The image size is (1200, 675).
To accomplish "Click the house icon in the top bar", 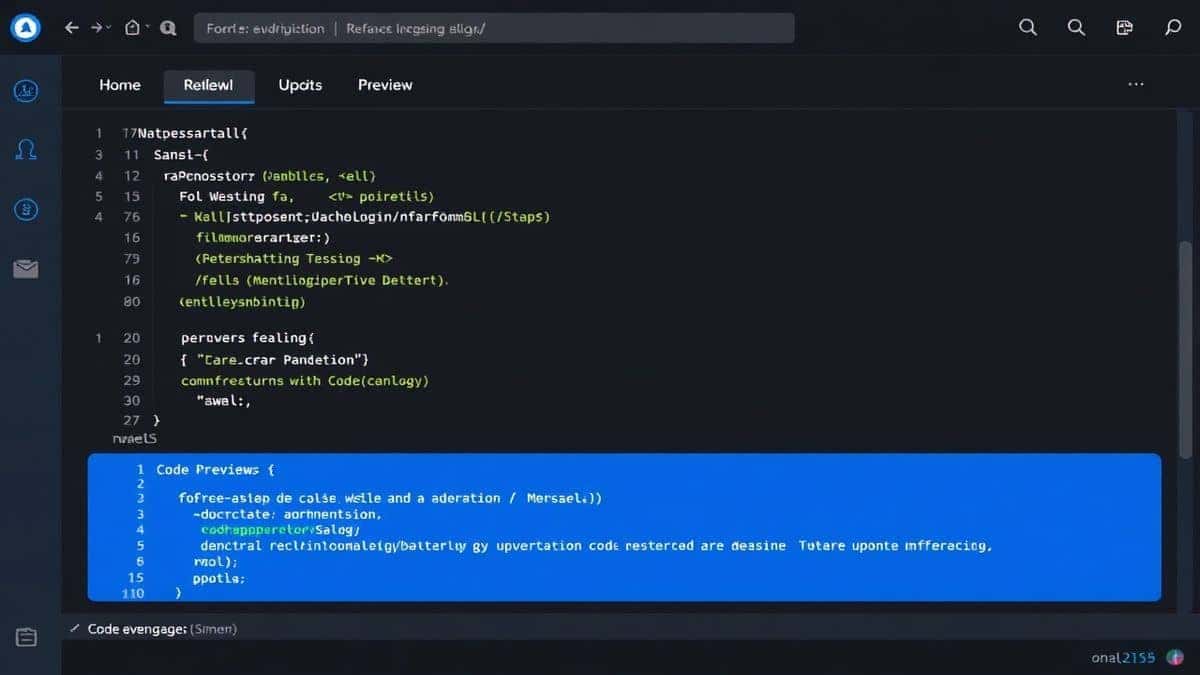I will pos(132,28).
